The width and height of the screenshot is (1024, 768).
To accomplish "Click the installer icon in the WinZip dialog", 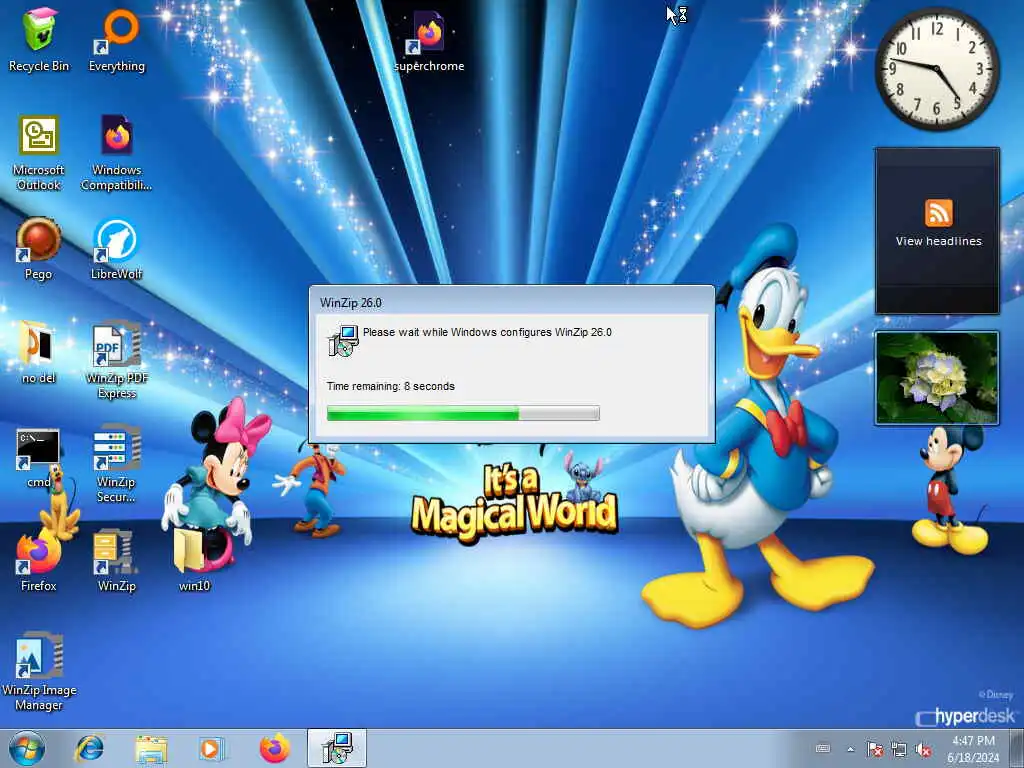I will click(343, 340).
